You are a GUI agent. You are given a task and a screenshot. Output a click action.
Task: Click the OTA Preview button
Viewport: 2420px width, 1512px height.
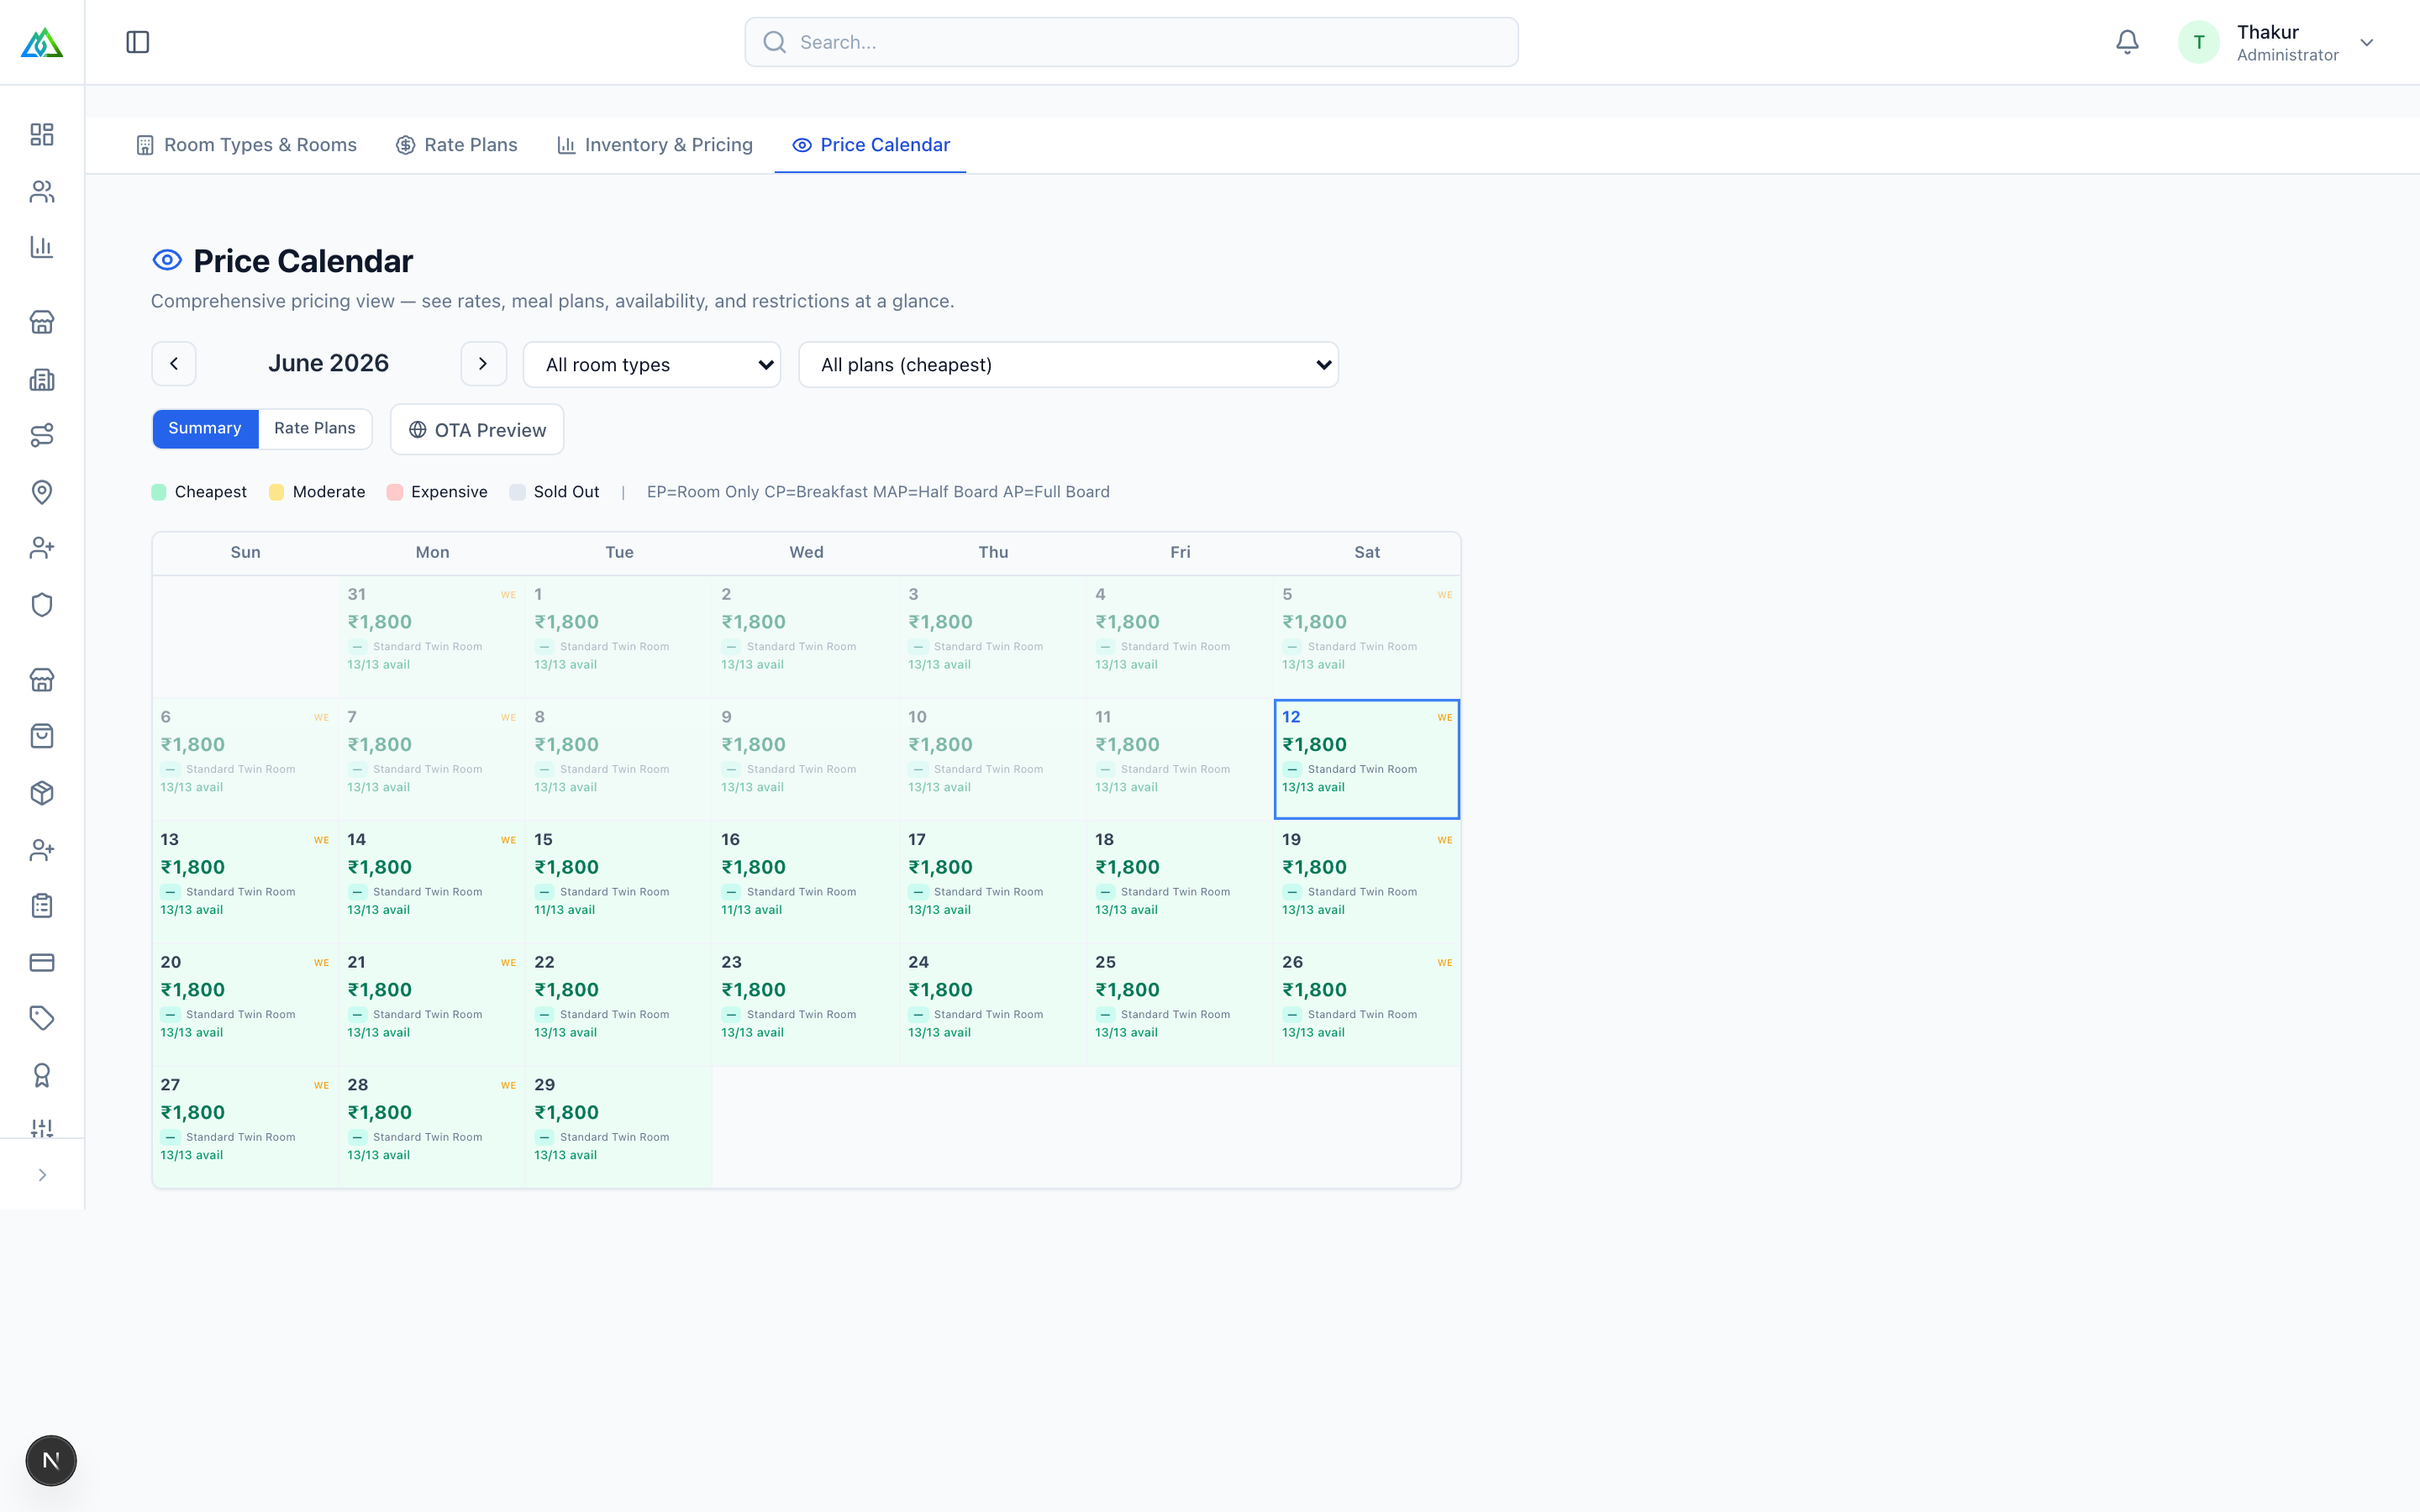point(477,430)
